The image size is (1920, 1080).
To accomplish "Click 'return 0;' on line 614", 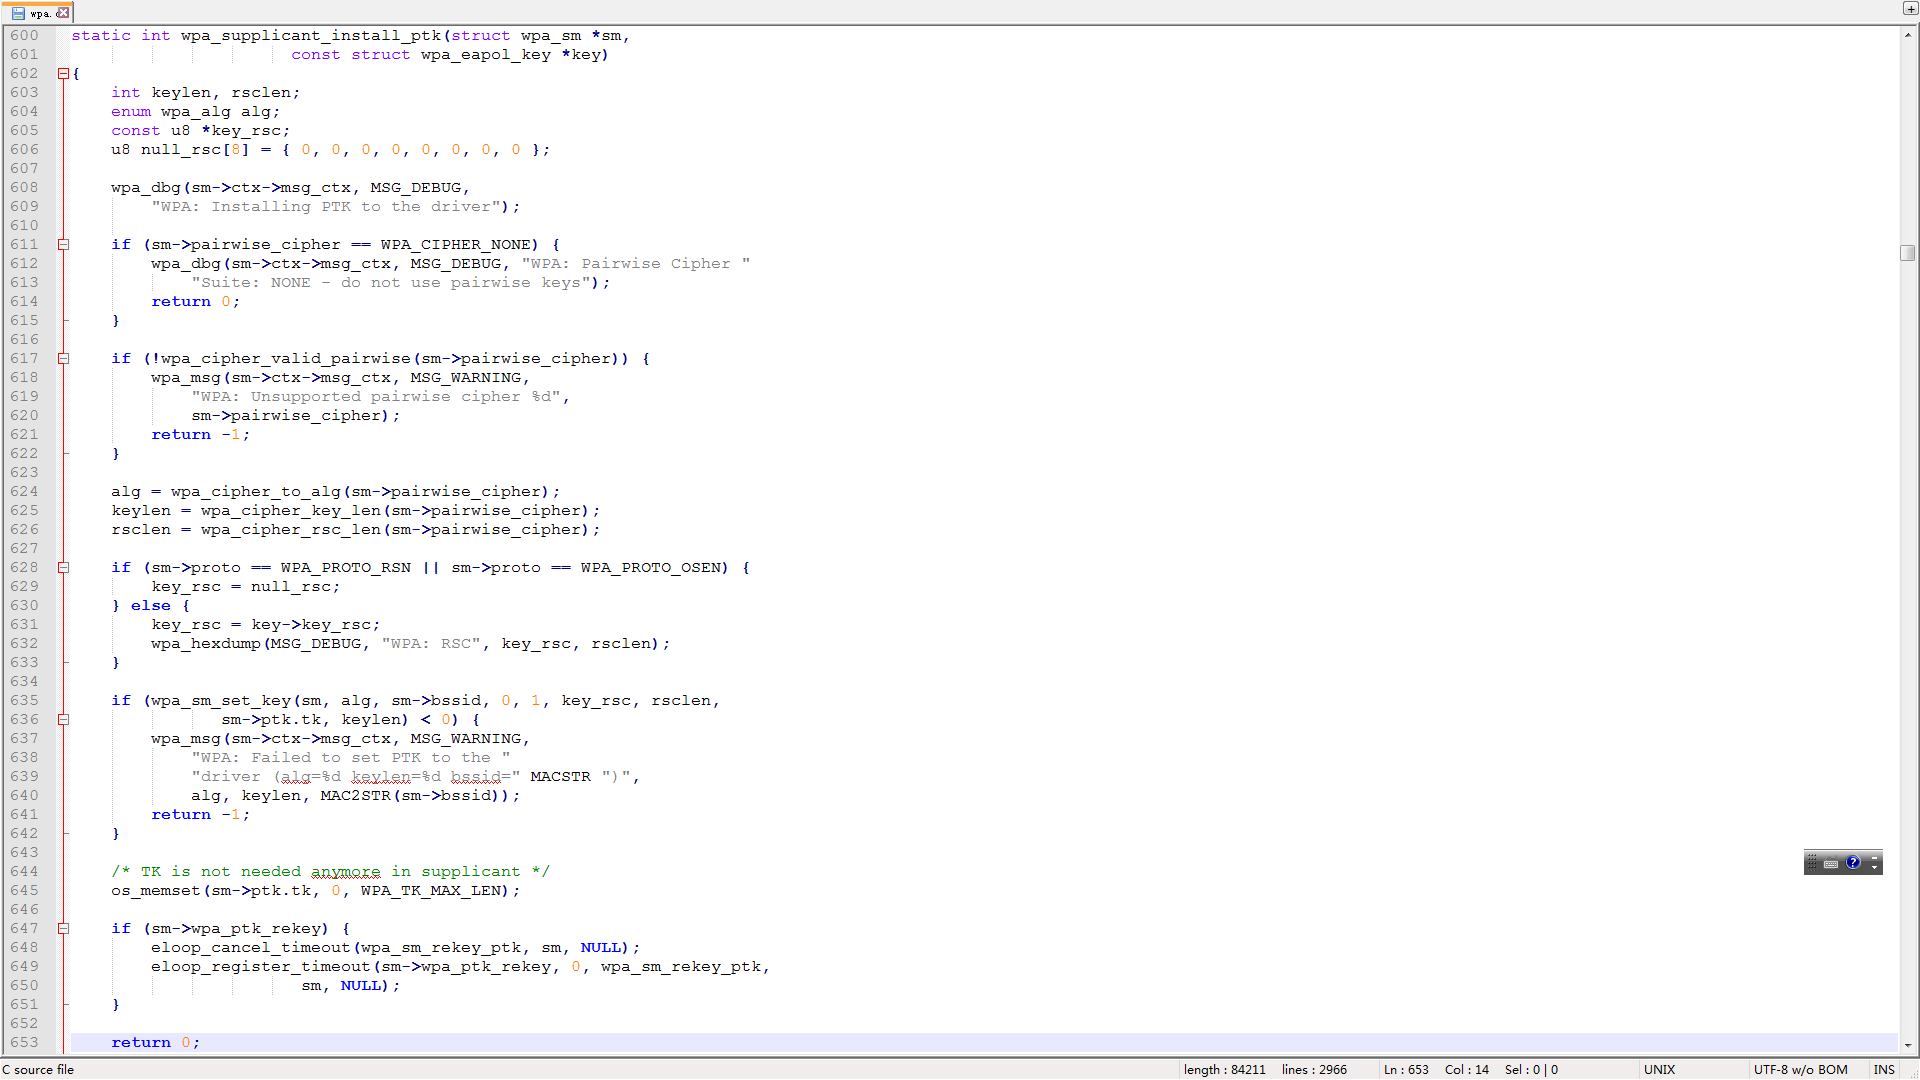I will [x=195, y=302].
